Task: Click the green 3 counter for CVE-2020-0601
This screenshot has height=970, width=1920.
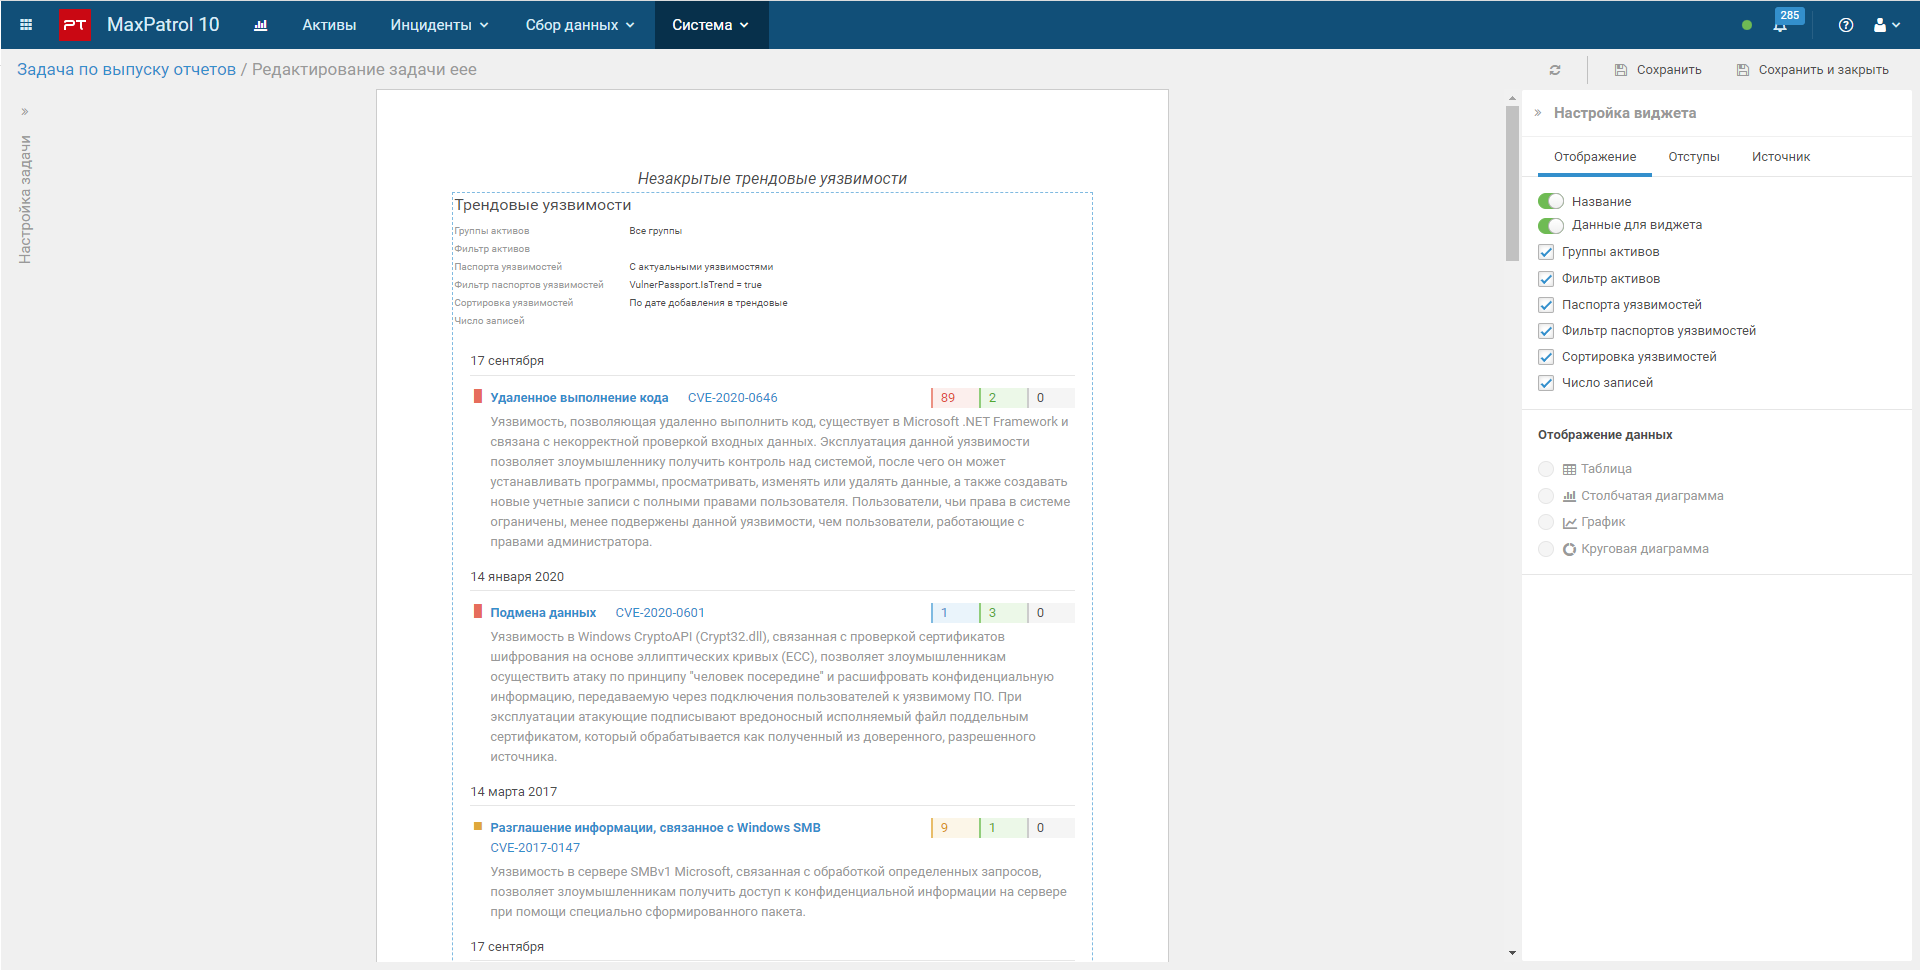Action: coord(1002,613)
